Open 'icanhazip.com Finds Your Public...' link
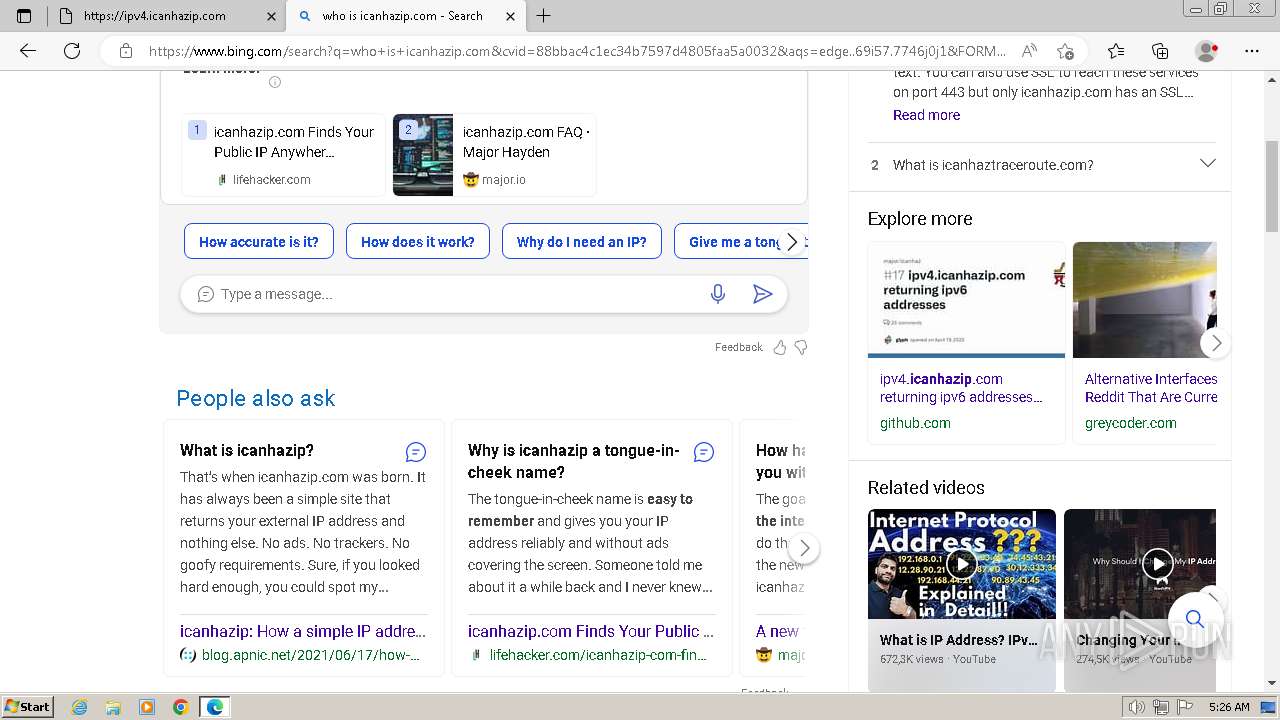1280x720 pixels. [x=591, y=631]
